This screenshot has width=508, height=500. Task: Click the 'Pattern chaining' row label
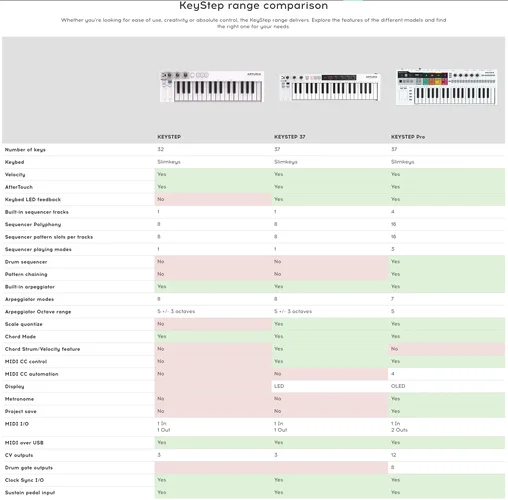coord(26,274)
